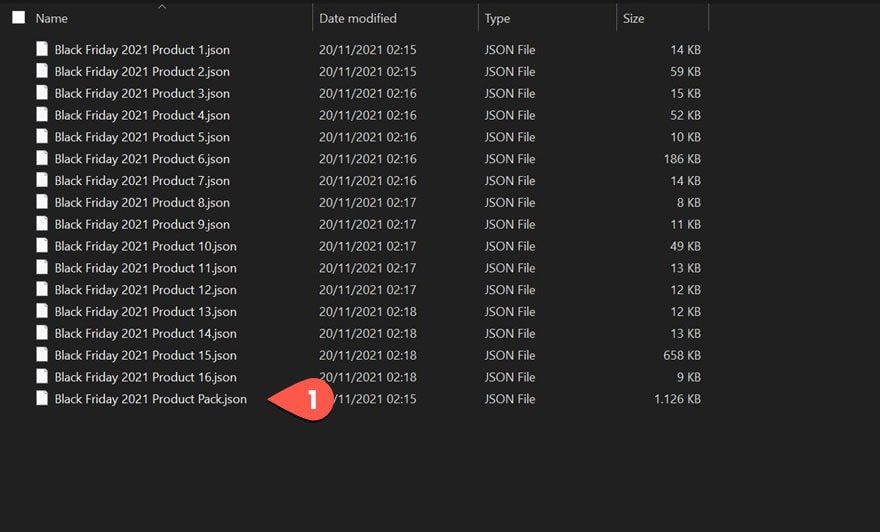Select Black Friday 2021 Product 2.json name
Viewport: 880px width, 532px height.
click(x=142, y=72)
